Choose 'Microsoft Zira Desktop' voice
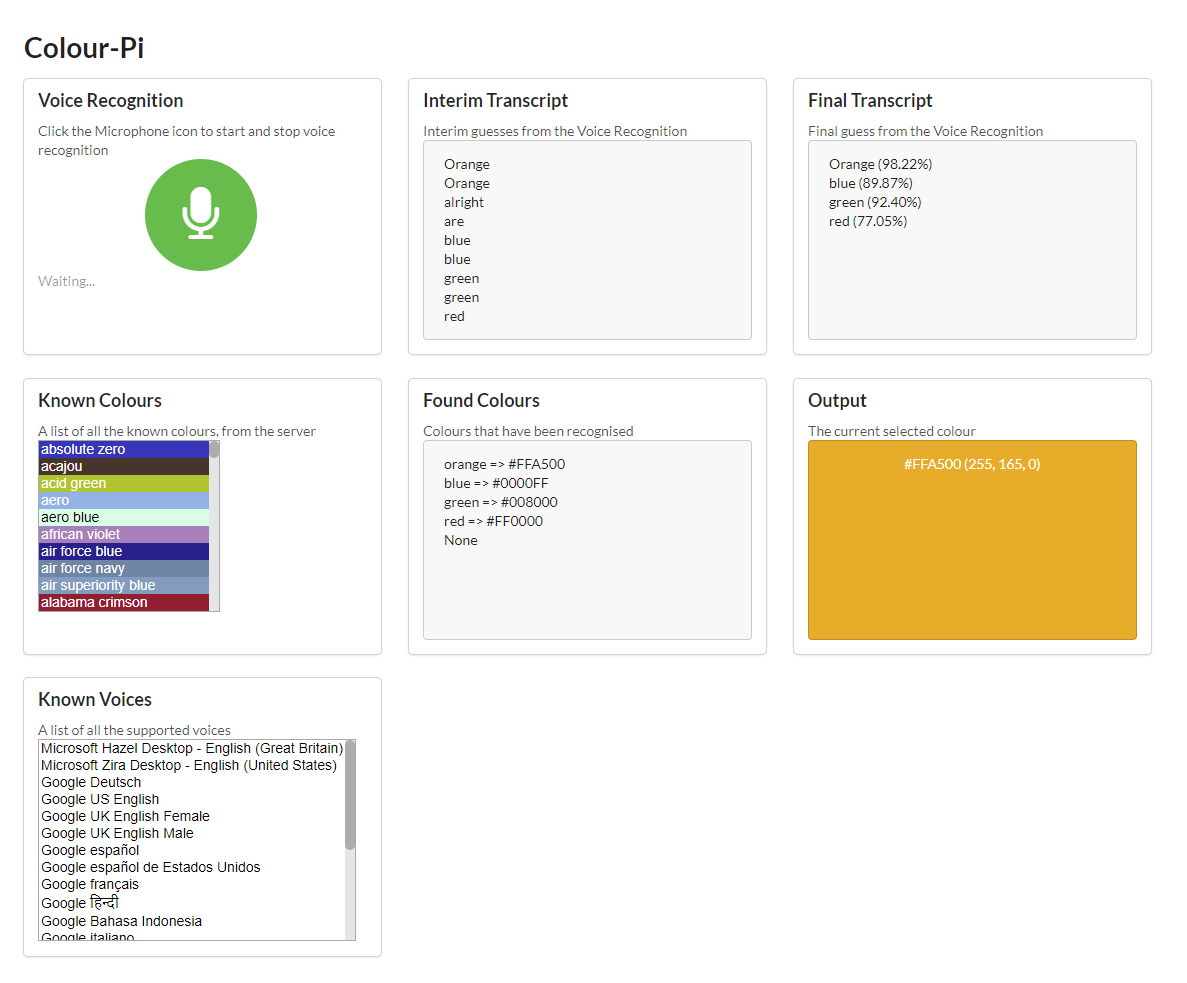Screen dimensions: 1187x983 (190, 764)
